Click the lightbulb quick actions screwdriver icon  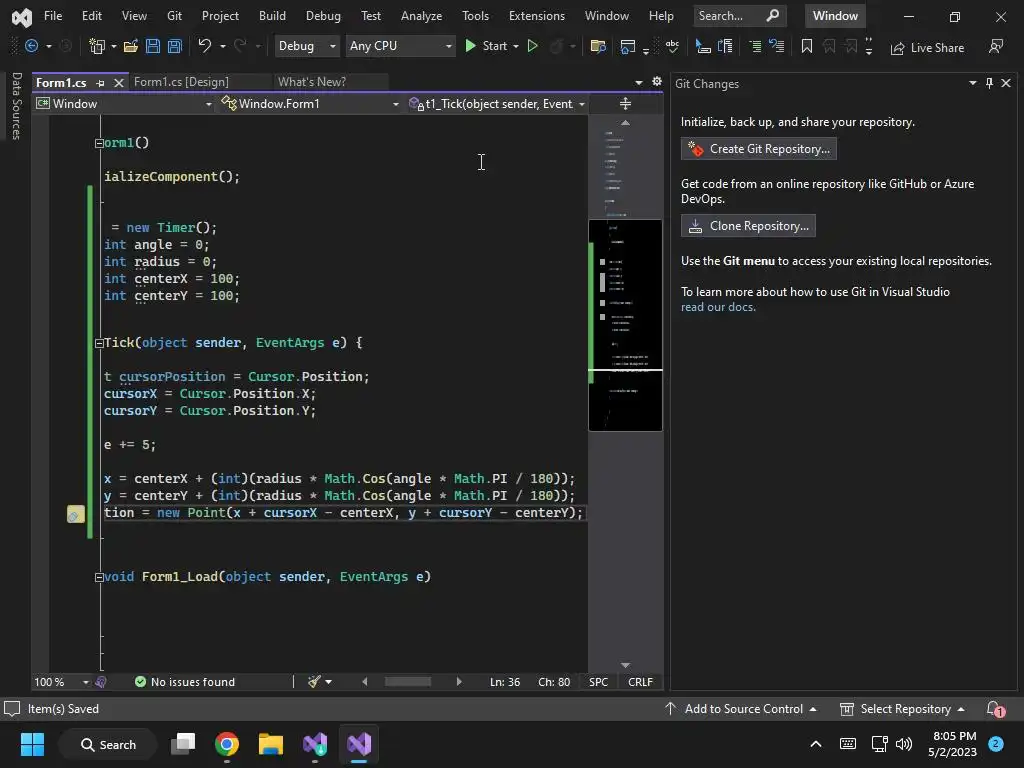[75, 515]
